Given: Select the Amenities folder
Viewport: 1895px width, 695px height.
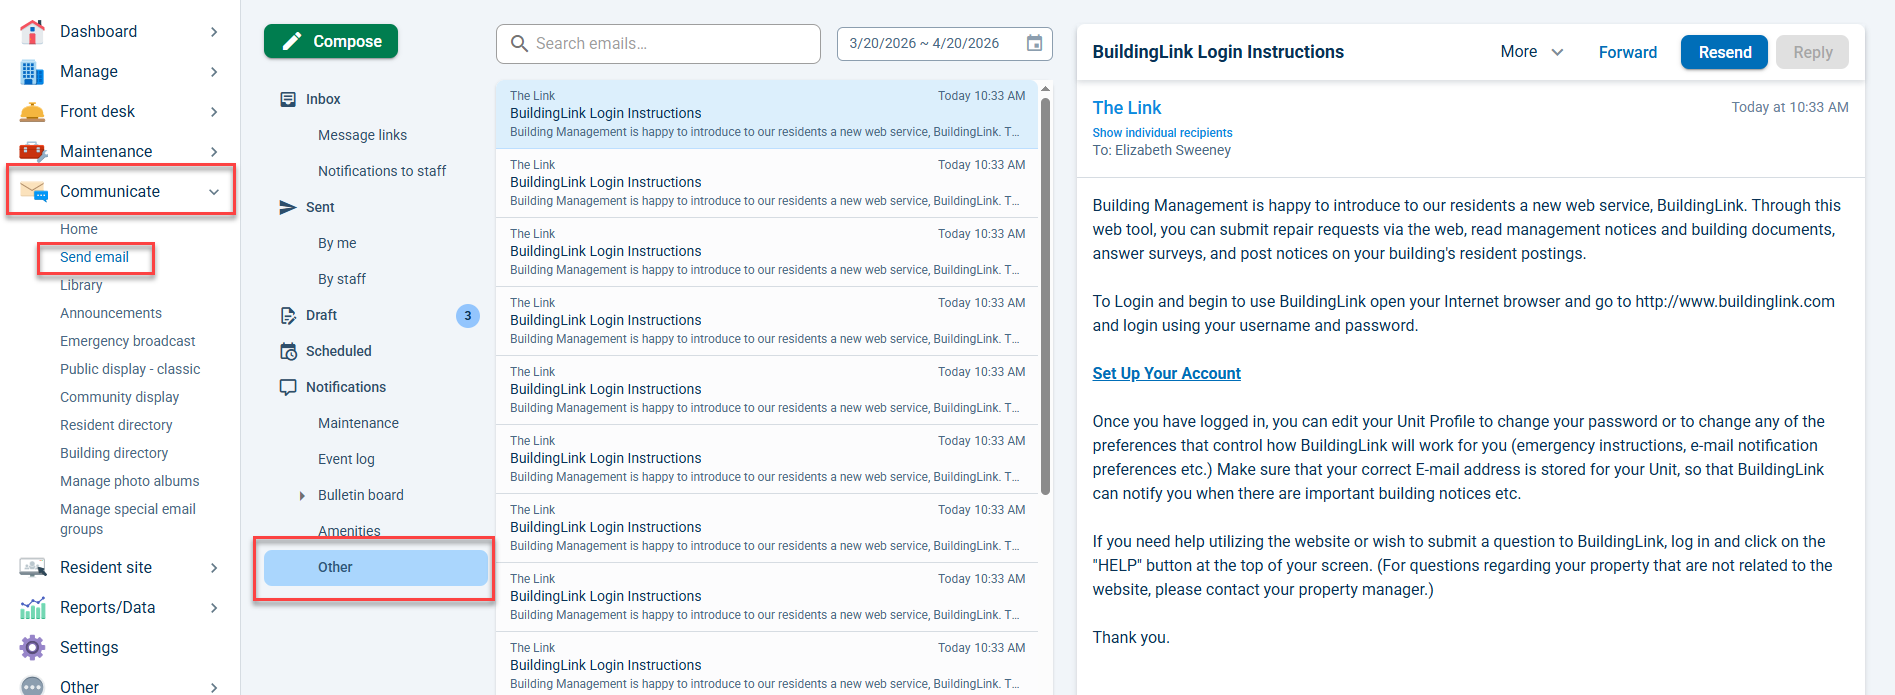Looking at the screenshot, I should coord(349,531).
